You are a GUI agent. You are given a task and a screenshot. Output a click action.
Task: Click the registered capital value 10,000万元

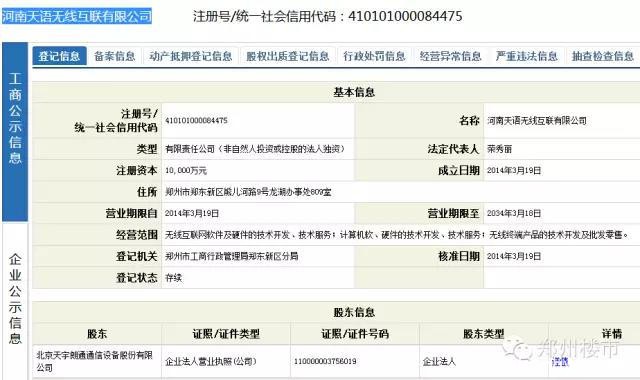186,171
